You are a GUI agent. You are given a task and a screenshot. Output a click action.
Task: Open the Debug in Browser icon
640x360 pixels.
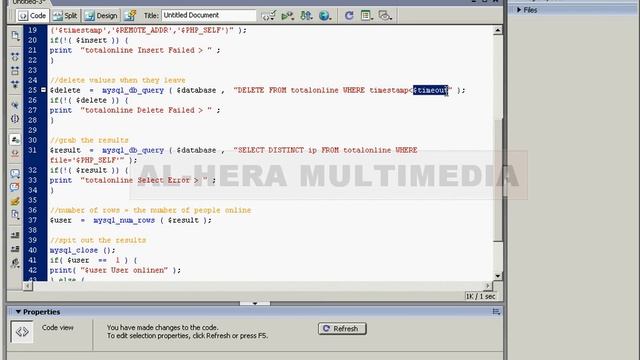coord(287,16)
